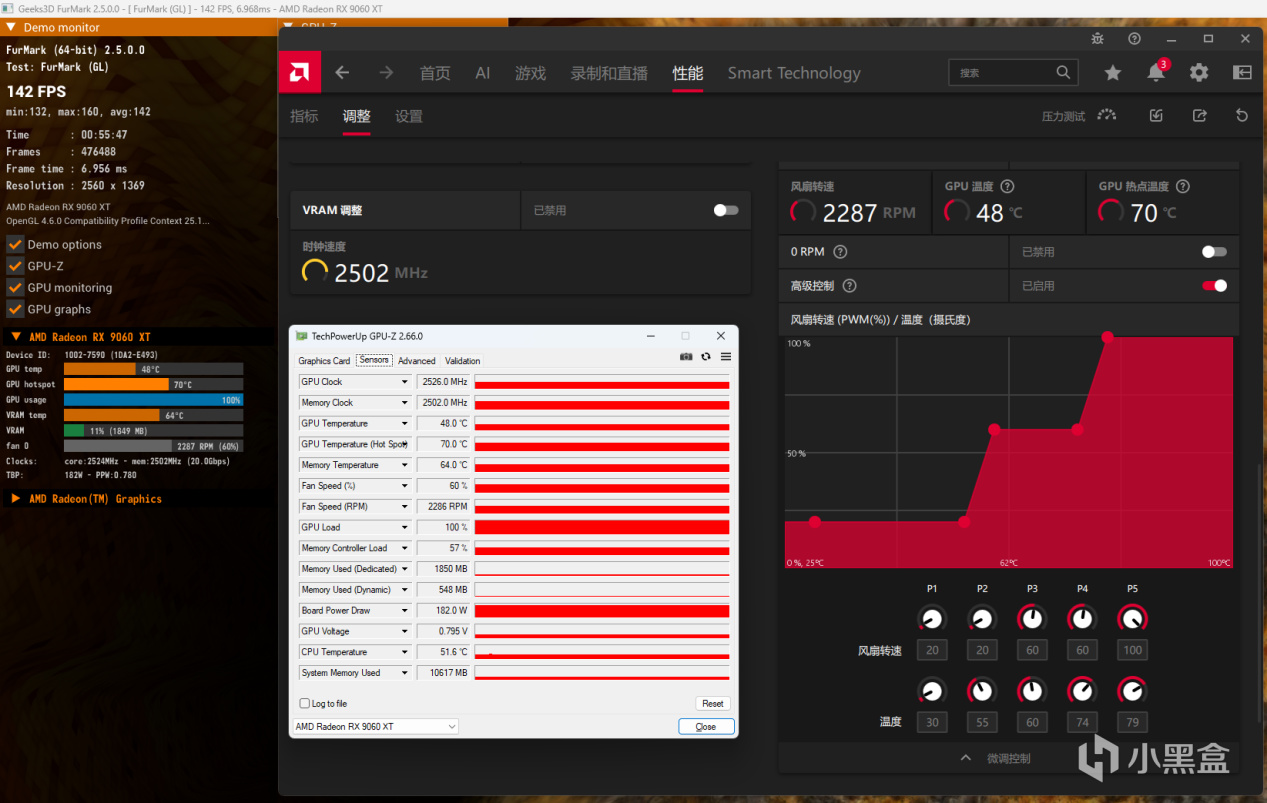Image resolution: width=1267 pixels, height=803 pixels.
Task: Open the help question-mark icon in AMD title bar
Action: tap(1134, 39)
